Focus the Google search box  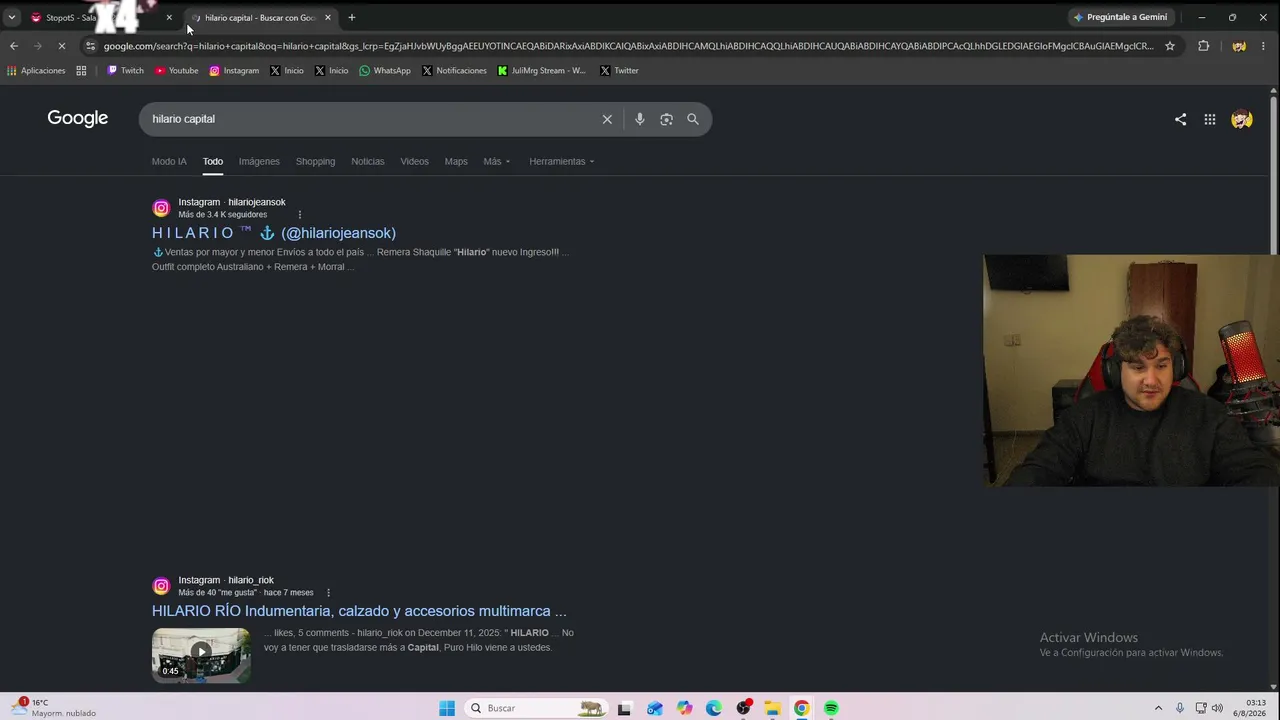pyautogui.click(x=370, y=119)
